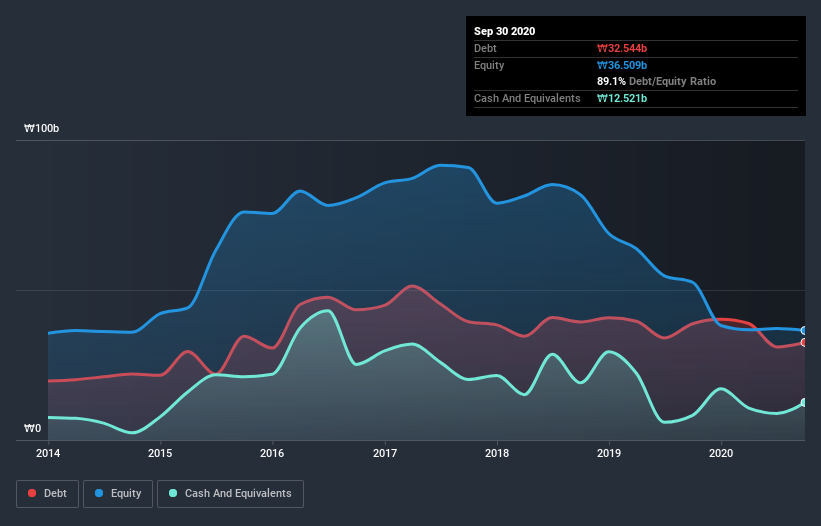Click the 2015 x-axis label
This screenshot has width=821, height=526.
pos(160,453)
